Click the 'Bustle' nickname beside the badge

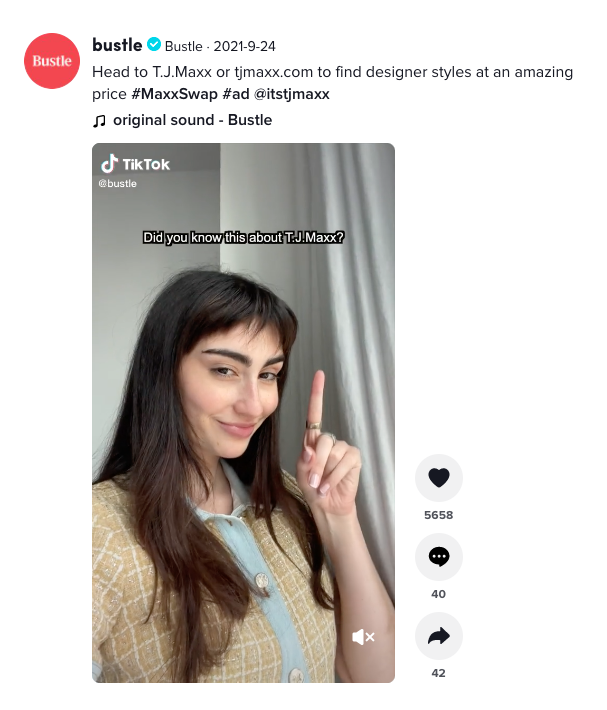183,46
